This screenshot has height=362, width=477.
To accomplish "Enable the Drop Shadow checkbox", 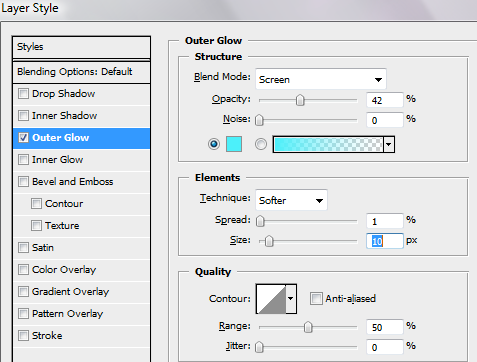I will pyautogui.click(x=23, y=94).
